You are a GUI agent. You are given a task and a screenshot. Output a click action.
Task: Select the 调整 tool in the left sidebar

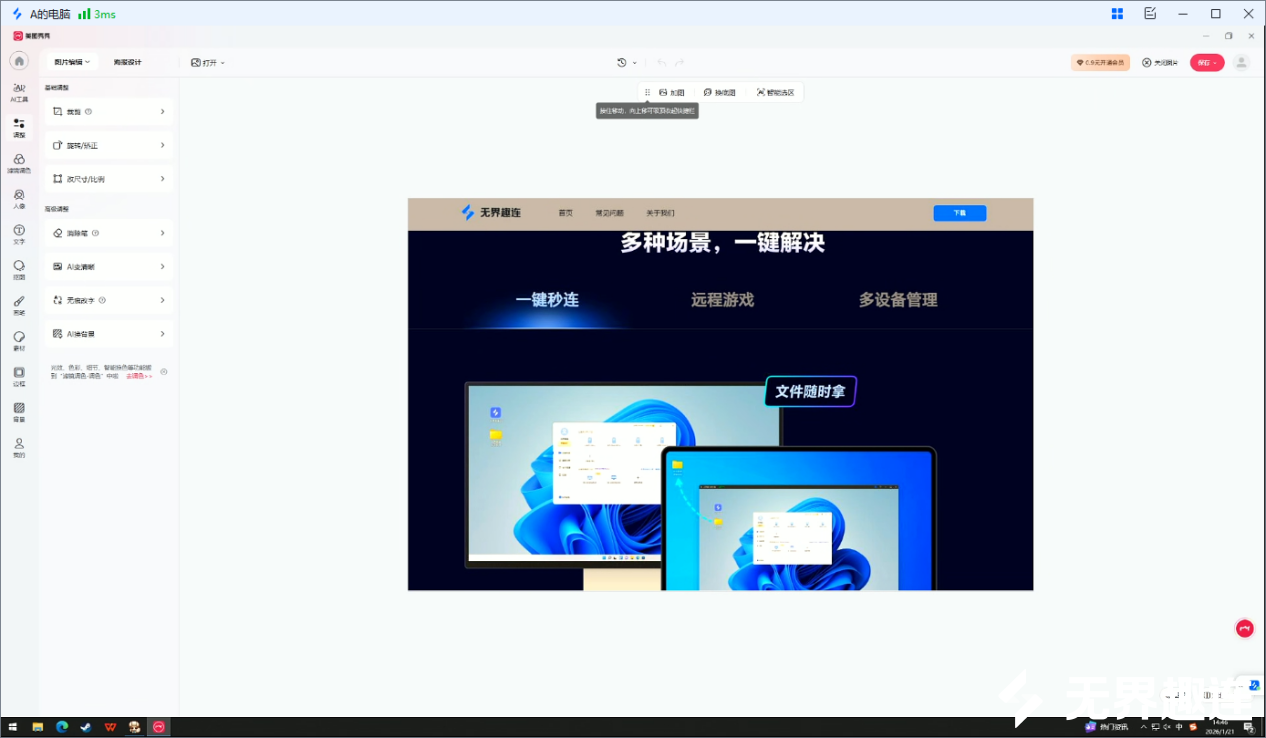pos(18,126)
